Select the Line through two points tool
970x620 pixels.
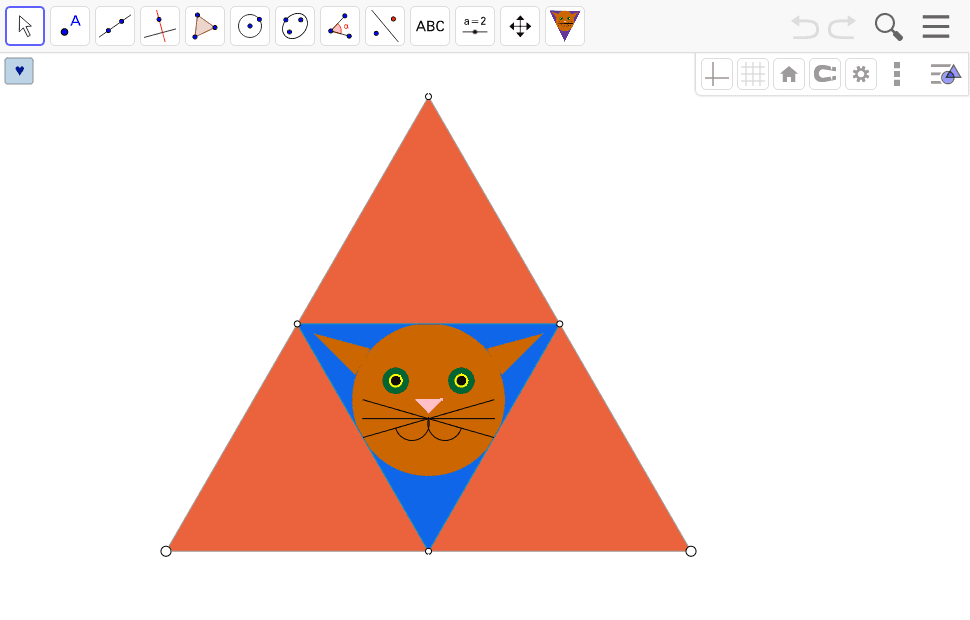[x=115, y=26]
